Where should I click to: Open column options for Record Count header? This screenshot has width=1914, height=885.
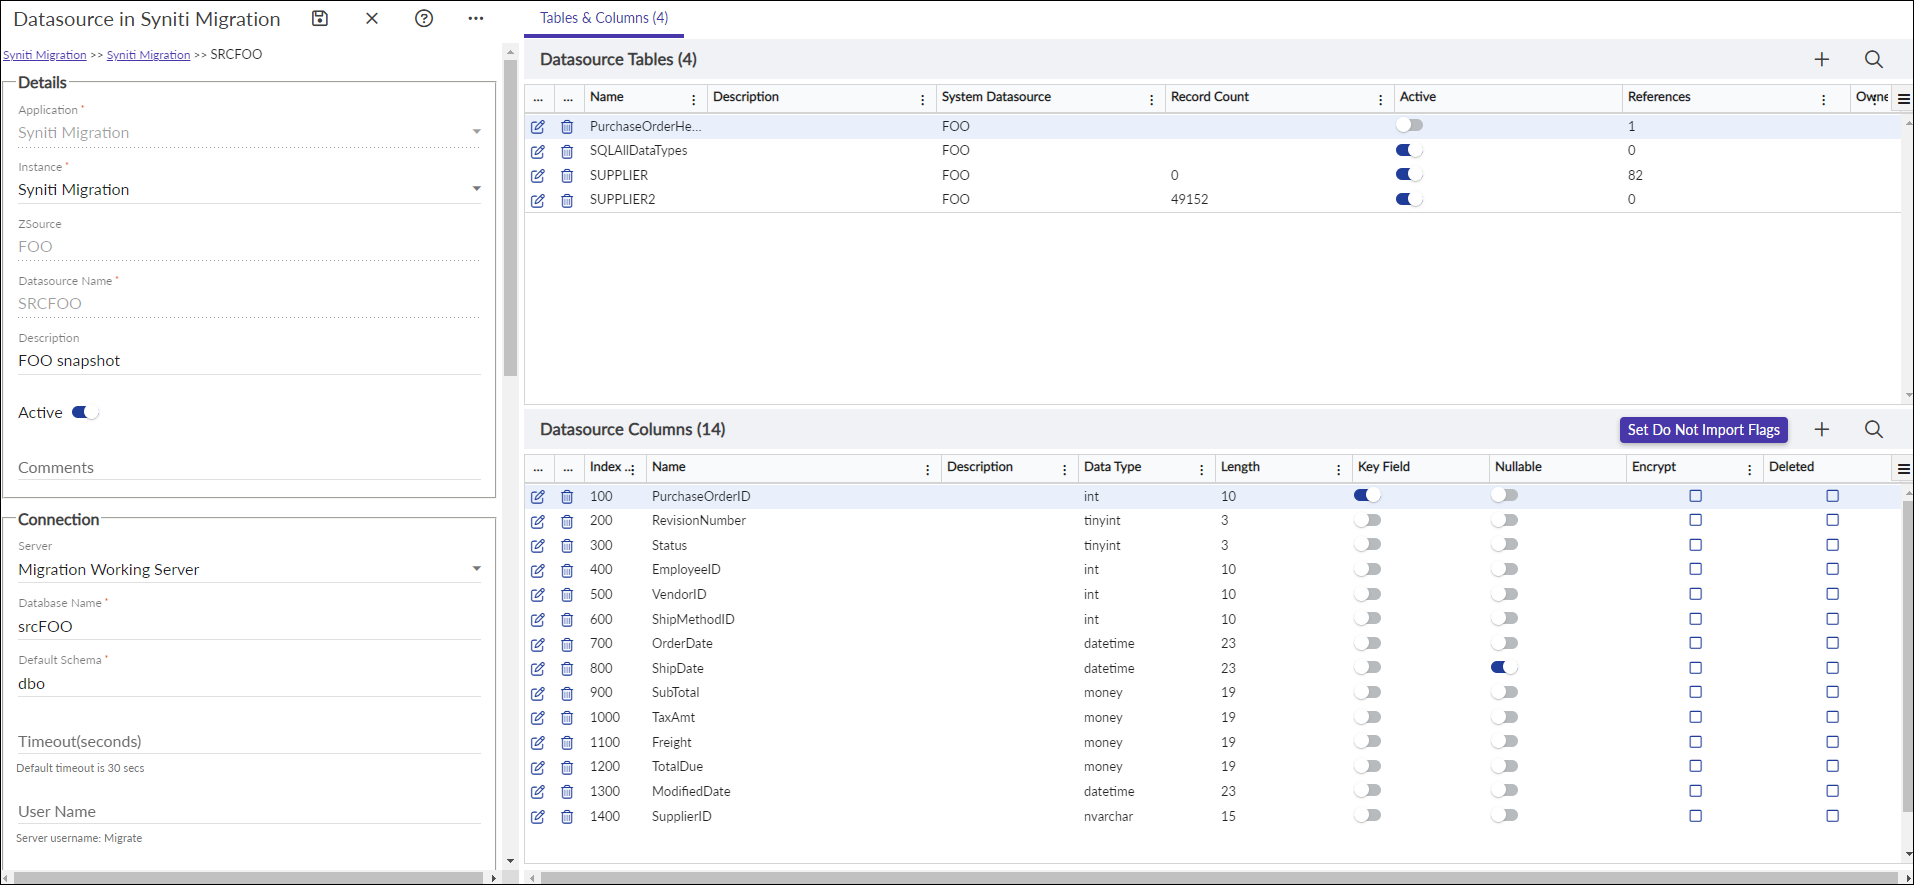click(1381, 99)
